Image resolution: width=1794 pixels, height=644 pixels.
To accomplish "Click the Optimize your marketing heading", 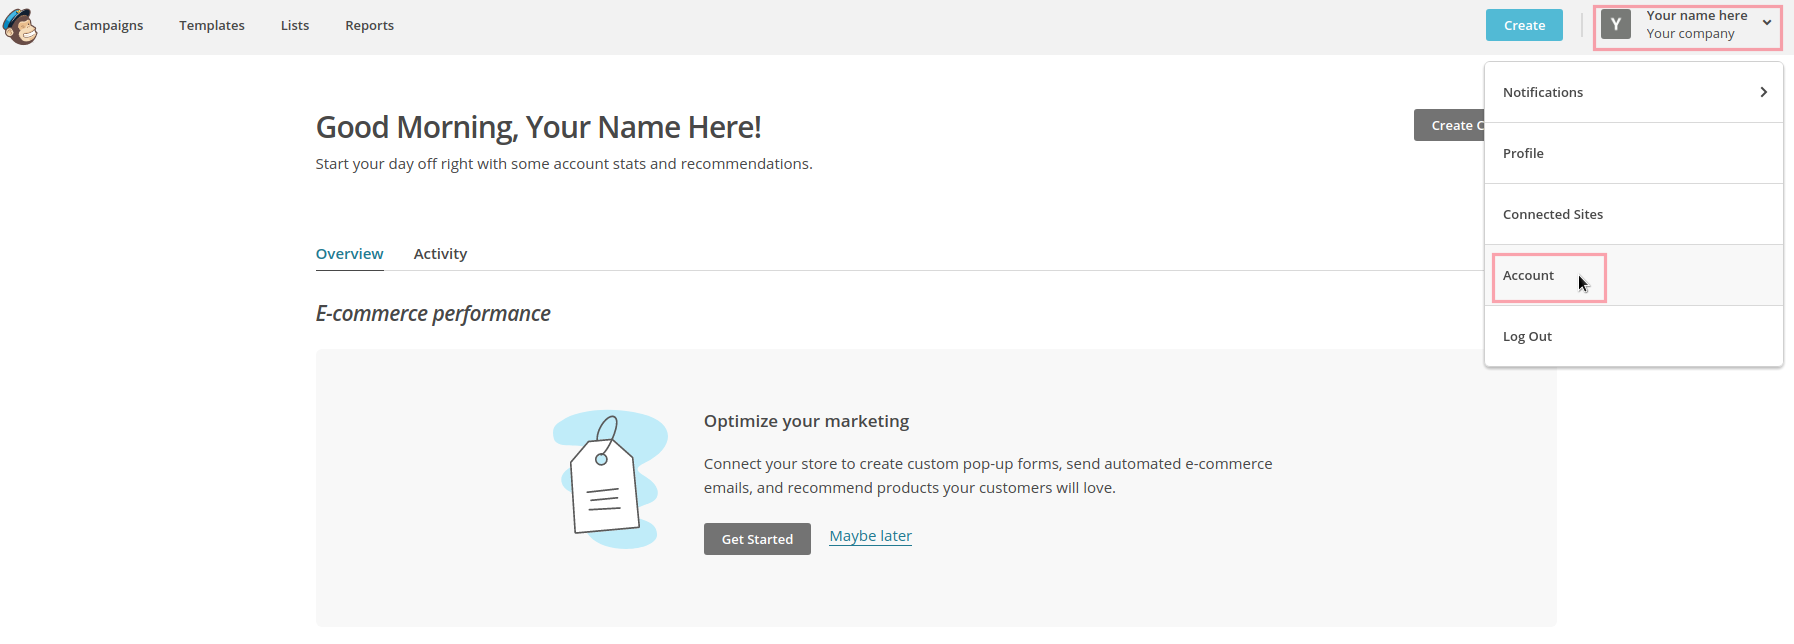I will click(806, 421).
